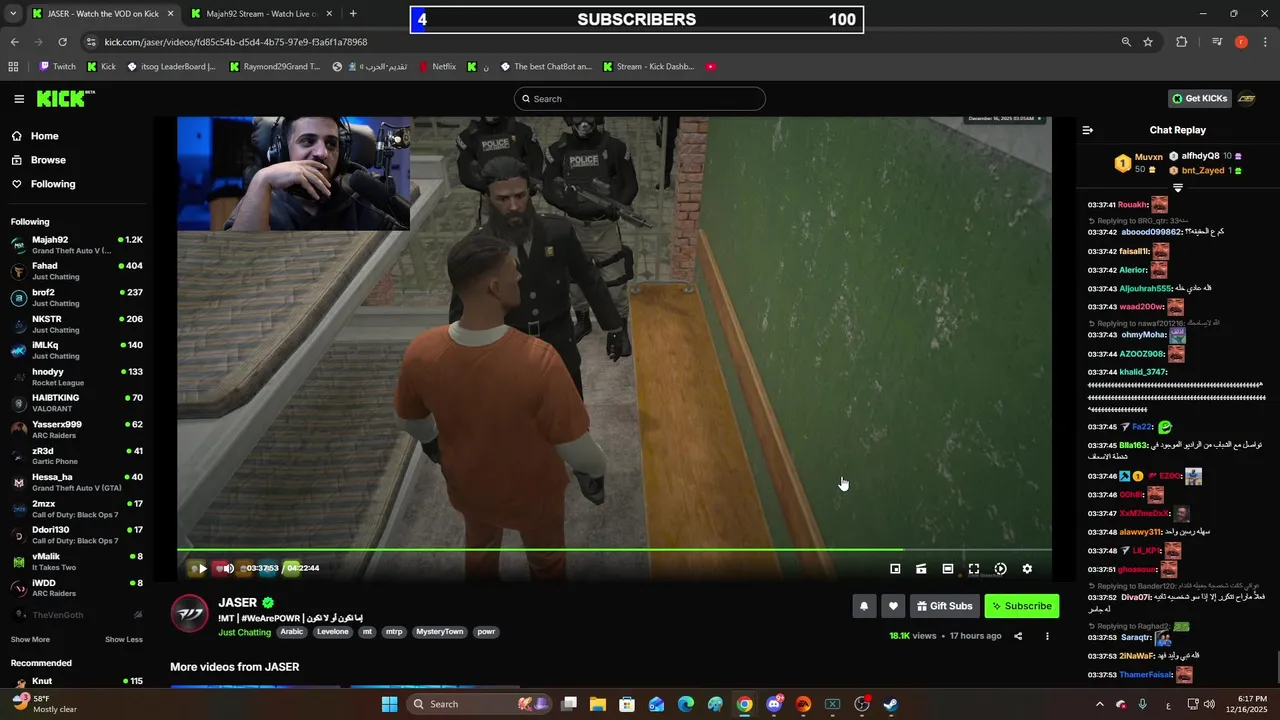Click Get KICKs button
Viewport: 1280px width, 720px height.
click(x=1199, y=98)
